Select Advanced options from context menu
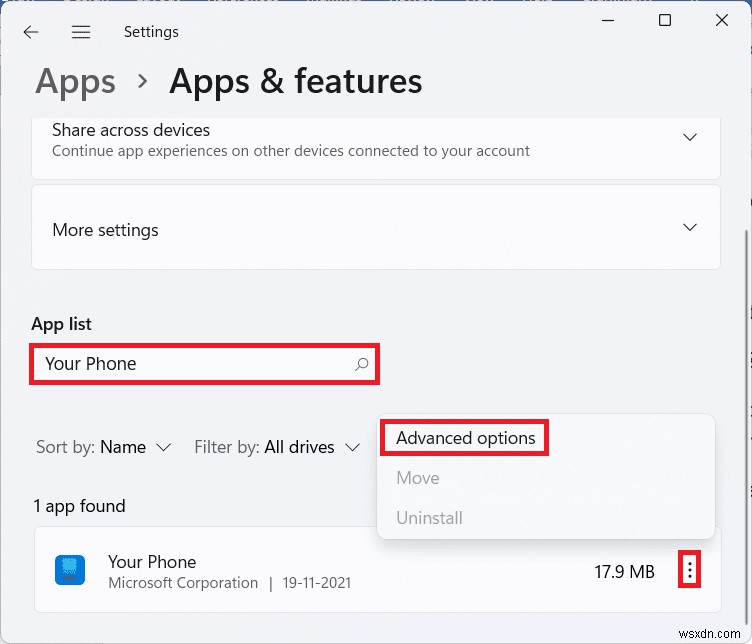752x644 pixels. click(466, 438)
